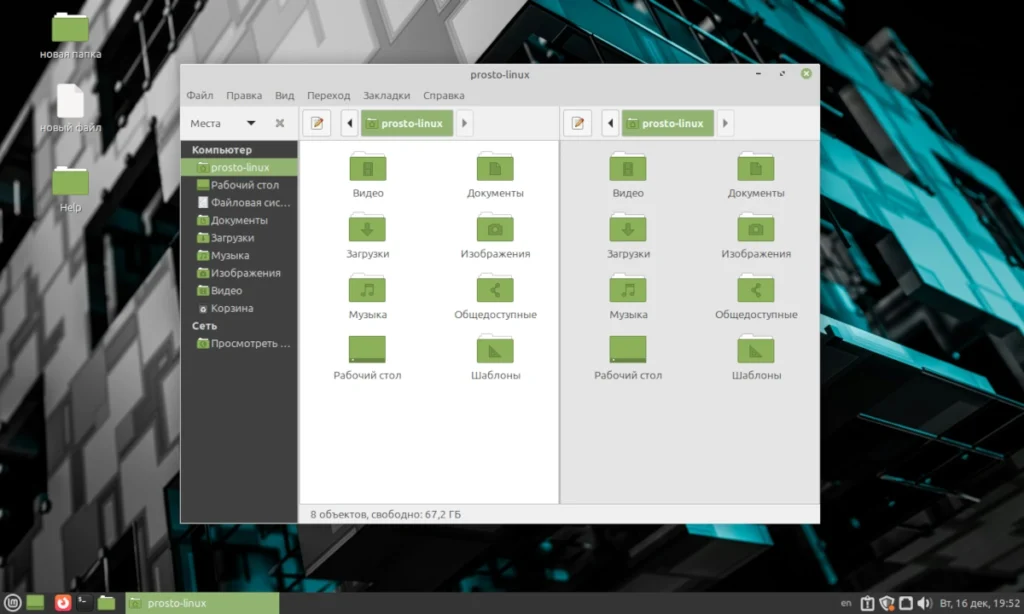The width and height of the screenshot is (1024, 614).
Task: Select Музыка folder in right pane
Action: click(628, 297)
